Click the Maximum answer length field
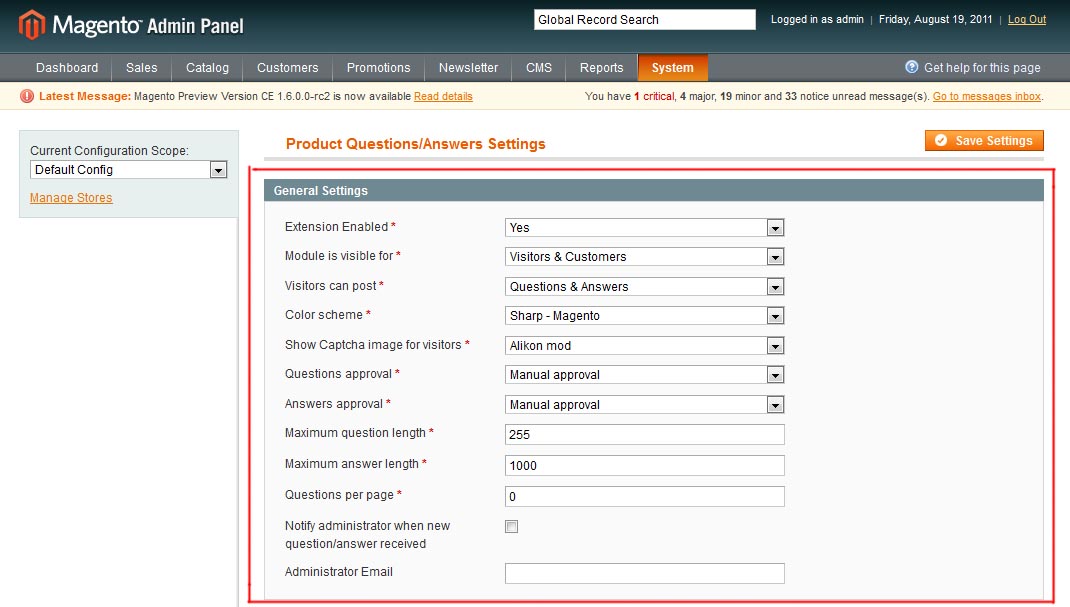This screenshot has width=1070, height=607. [x=644, y=465]
